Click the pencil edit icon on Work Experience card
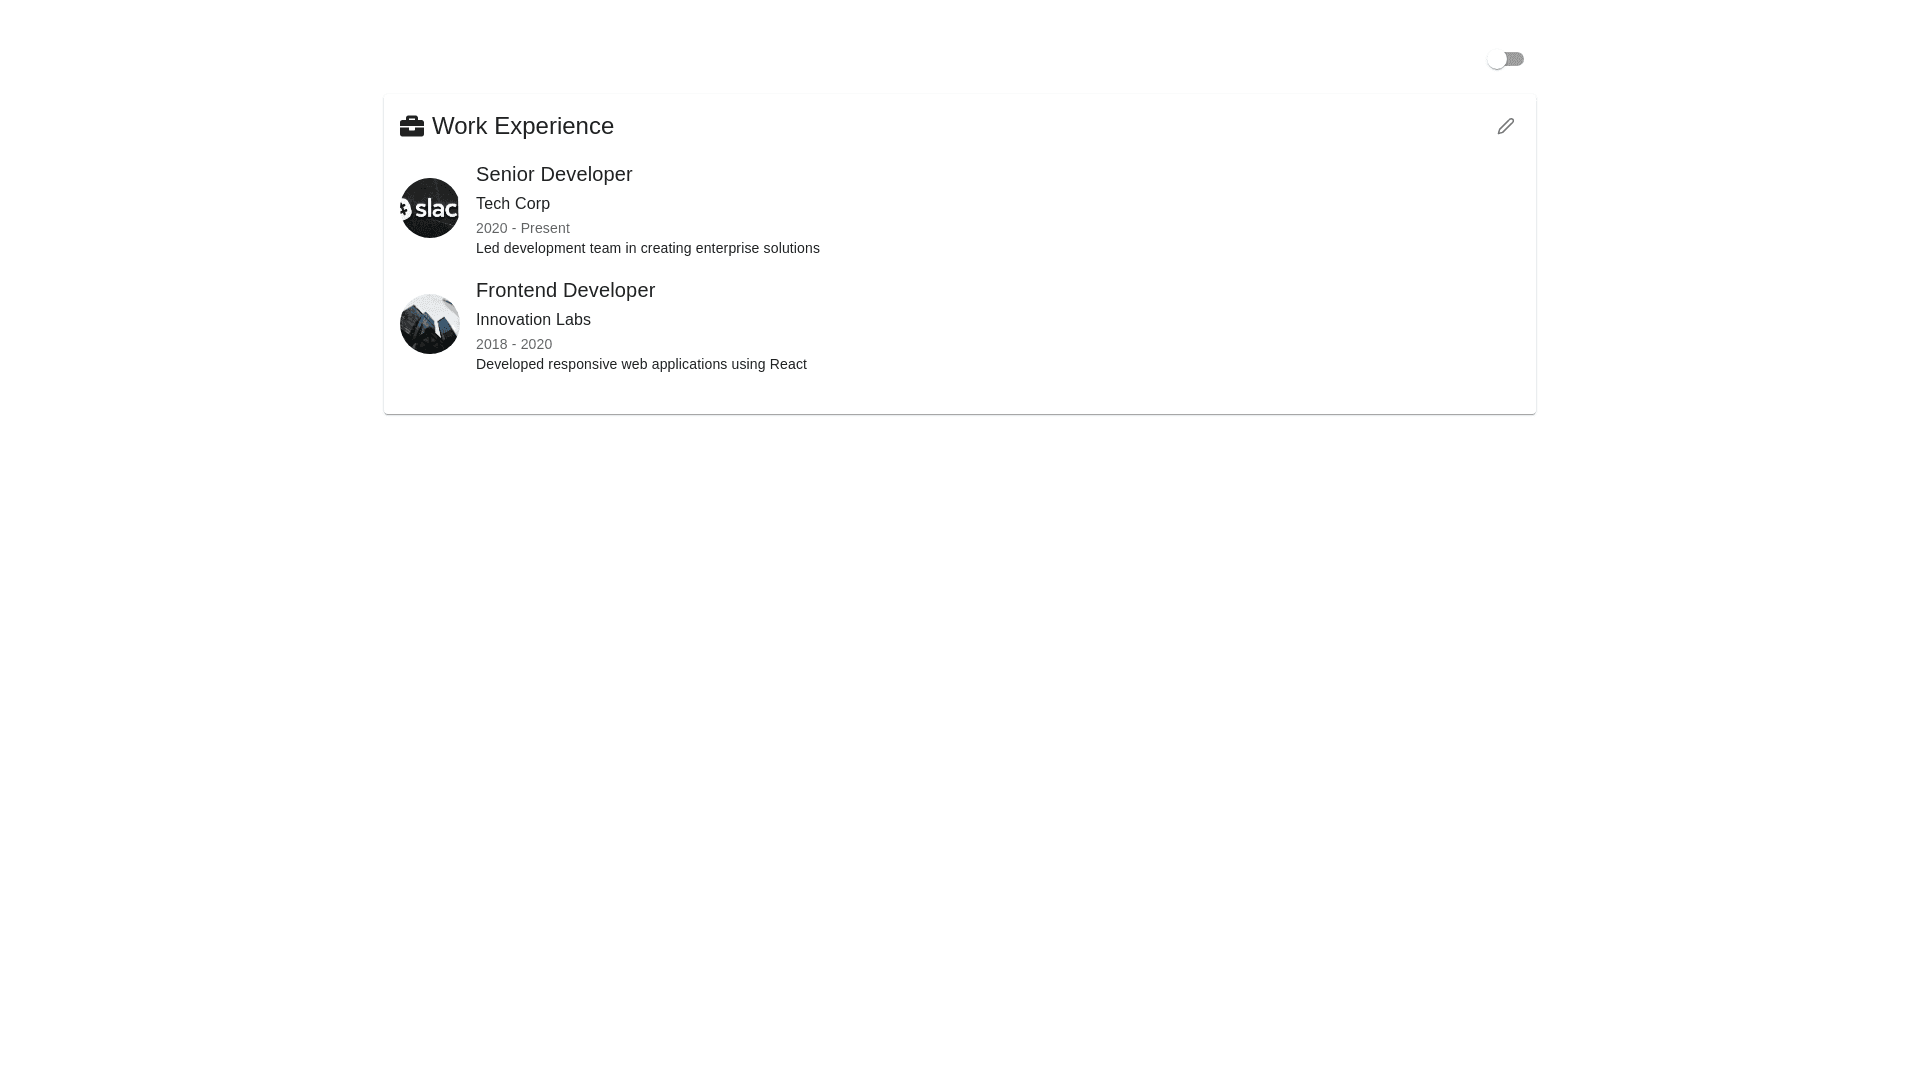 click(1506, 126)
